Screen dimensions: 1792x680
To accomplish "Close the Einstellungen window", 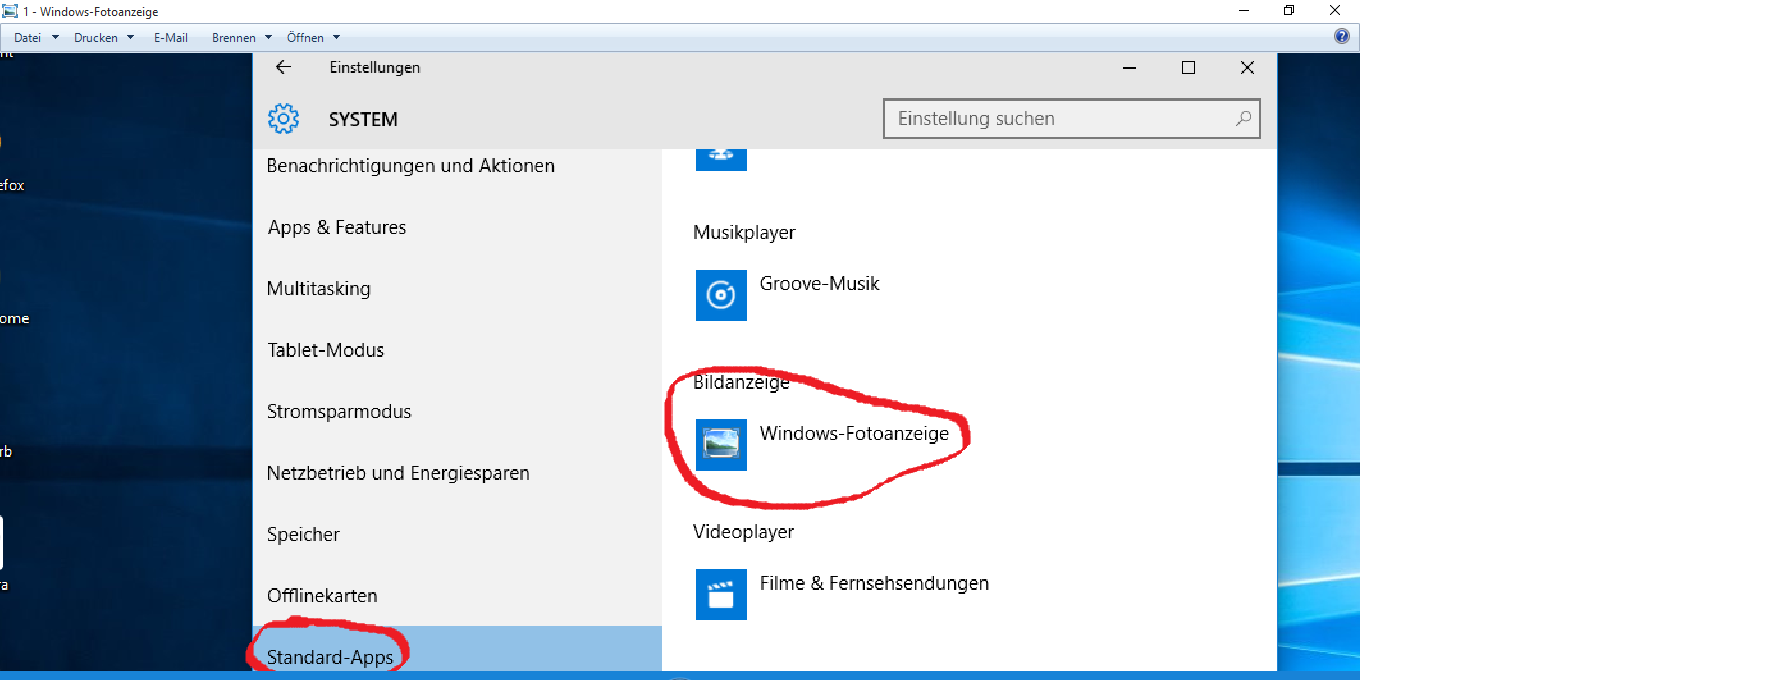I will pos(1247,68).
